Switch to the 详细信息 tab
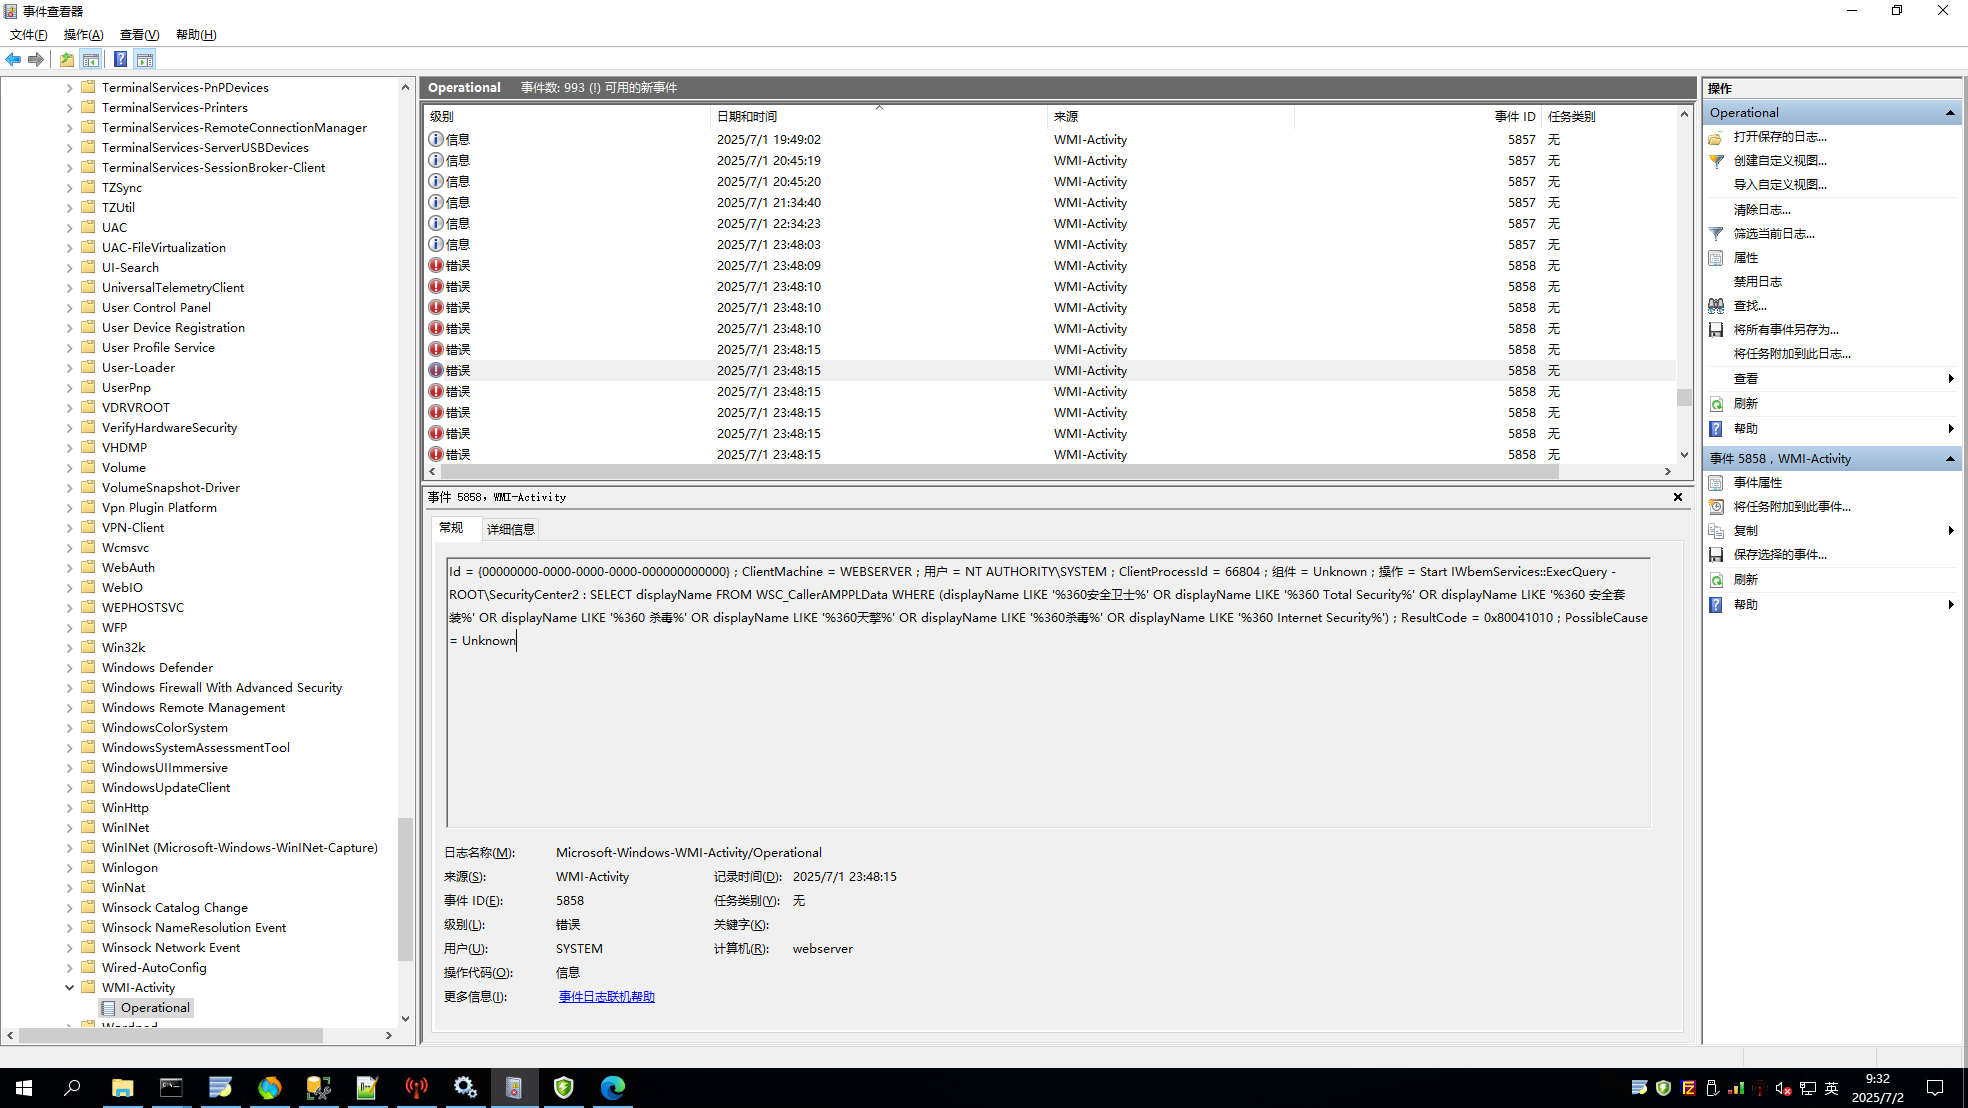 coord(510,529)
